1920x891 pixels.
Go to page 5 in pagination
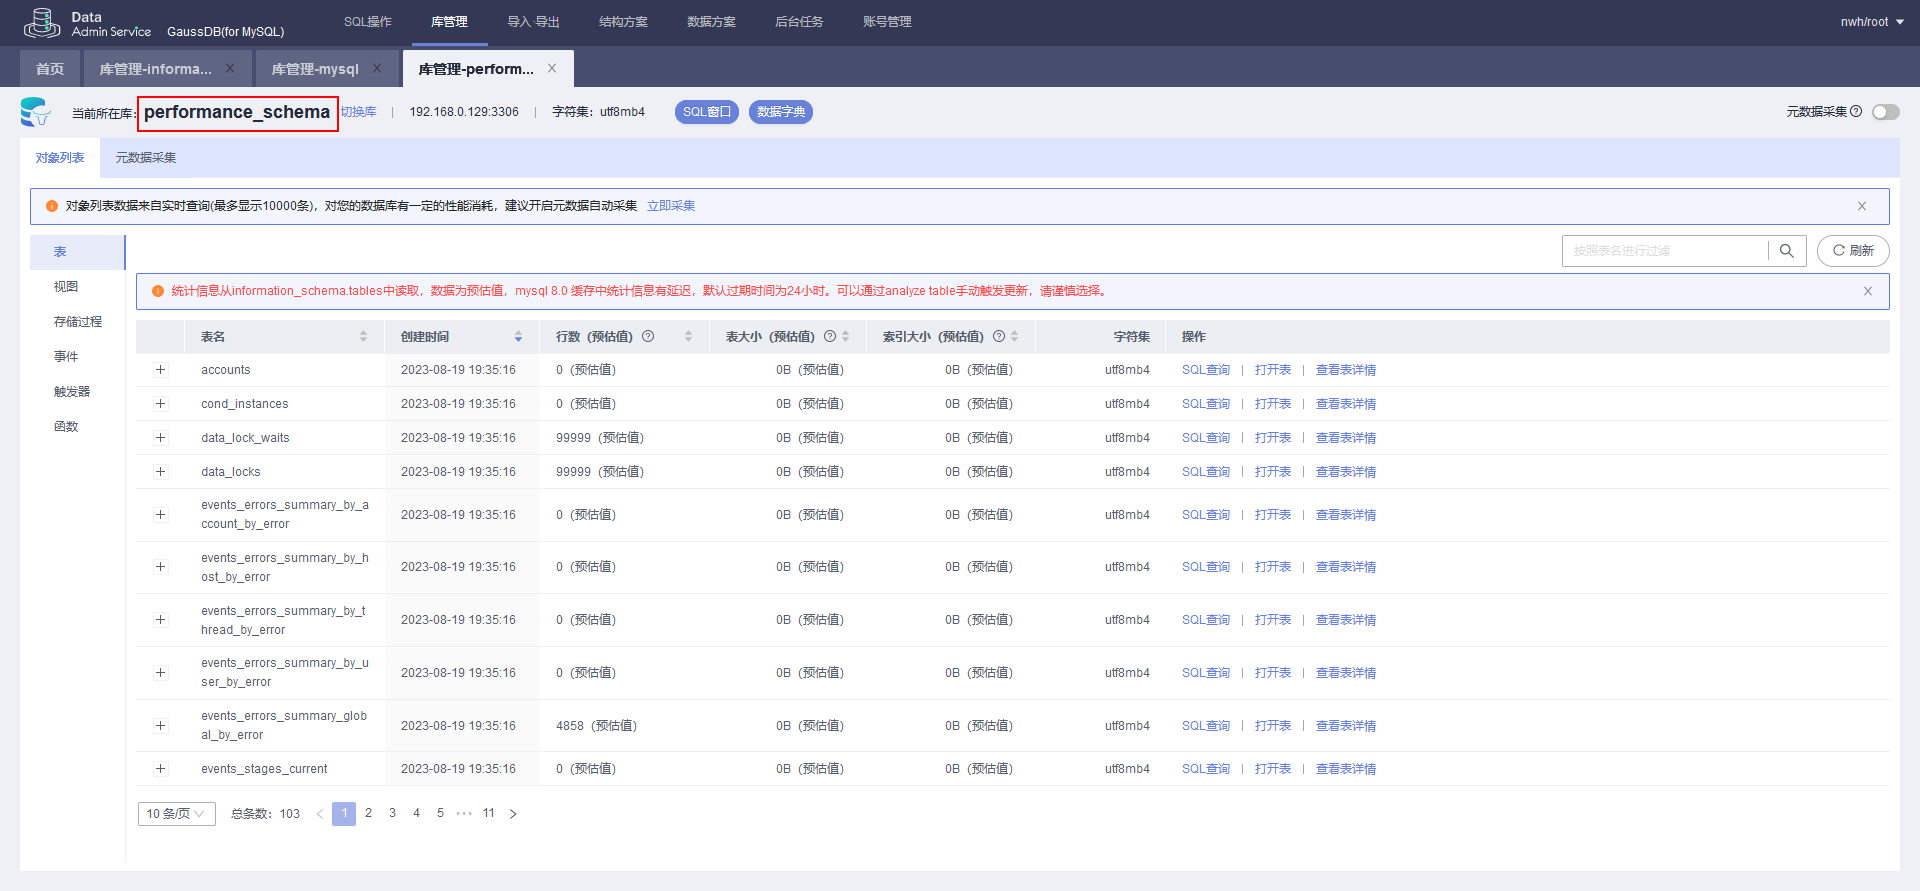440,813
